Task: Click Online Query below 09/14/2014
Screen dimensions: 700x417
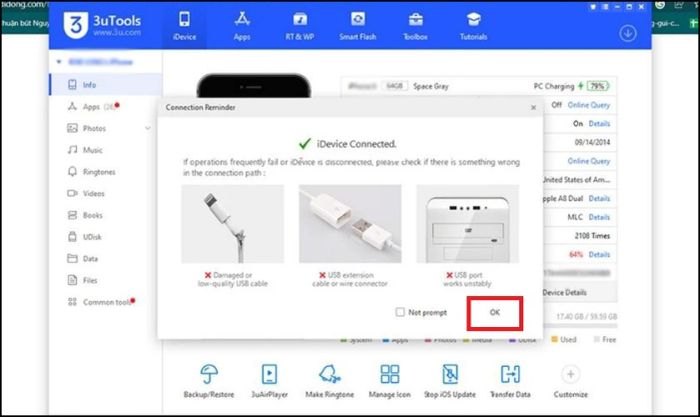Action: (x=588, y=161)
